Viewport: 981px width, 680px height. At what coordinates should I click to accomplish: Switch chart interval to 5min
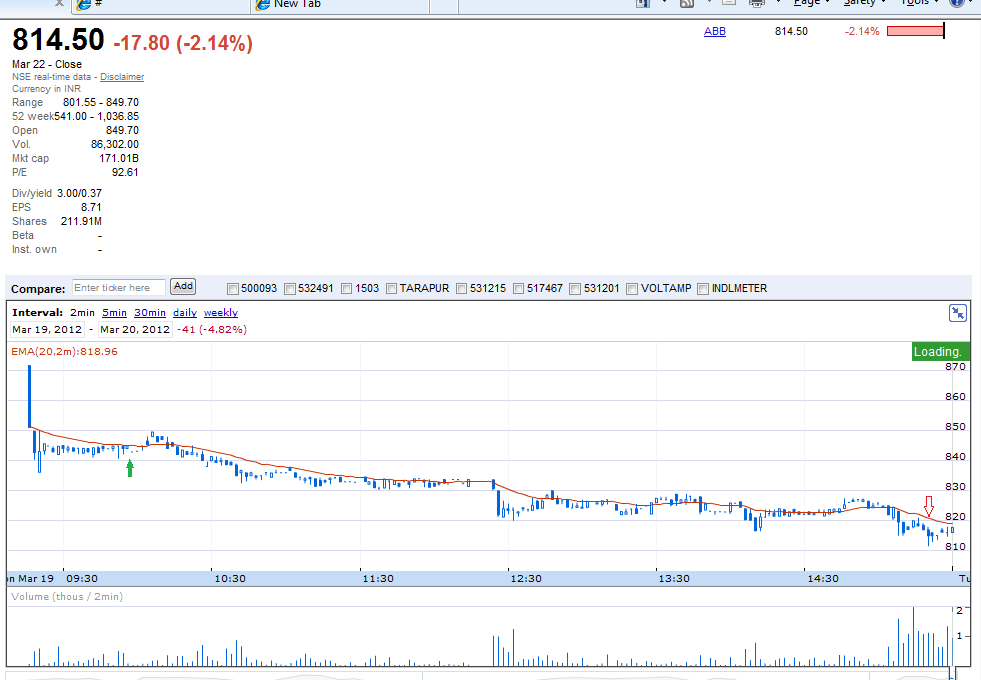[x=114, y=313]
